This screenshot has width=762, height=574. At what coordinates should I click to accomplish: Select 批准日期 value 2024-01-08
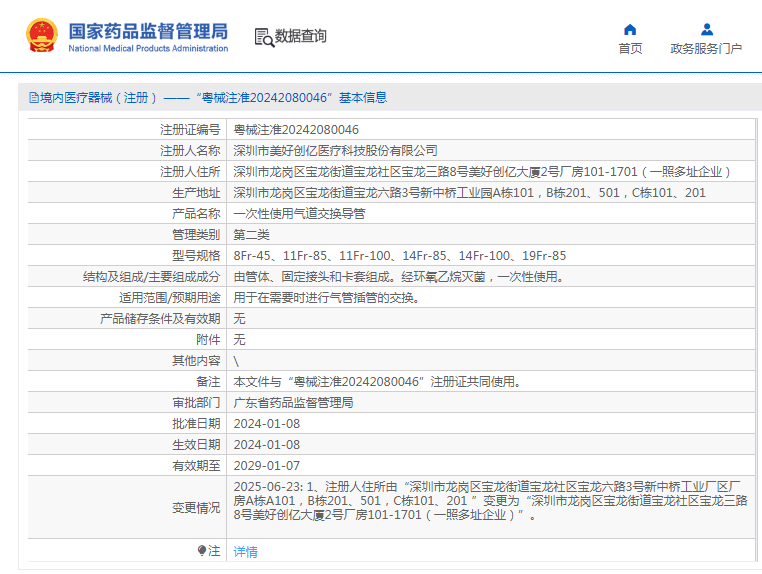coord(267,424)
